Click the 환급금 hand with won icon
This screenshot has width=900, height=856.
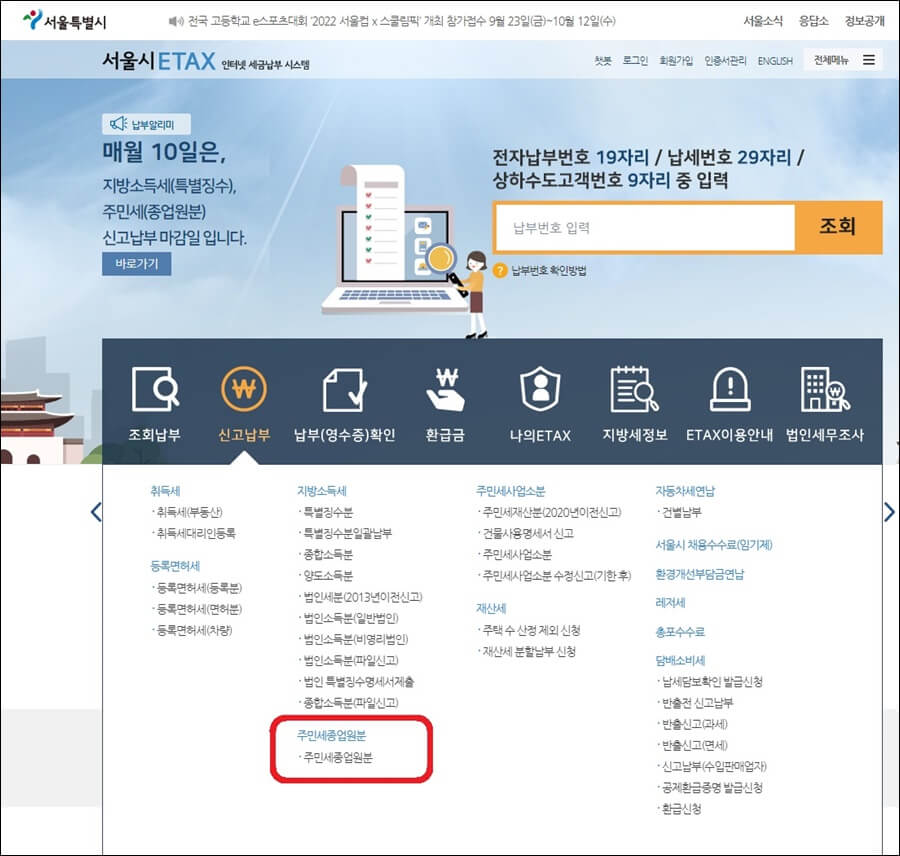(445, 389)
